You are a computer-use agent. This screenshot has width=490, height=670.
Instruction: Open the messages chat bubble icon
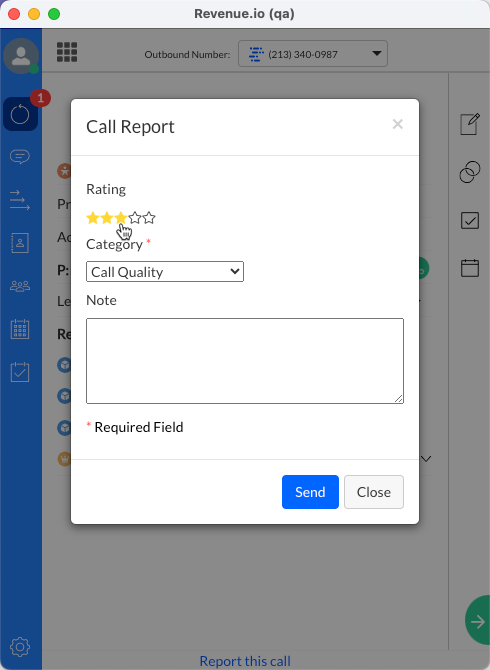click(x=20, y=157)
